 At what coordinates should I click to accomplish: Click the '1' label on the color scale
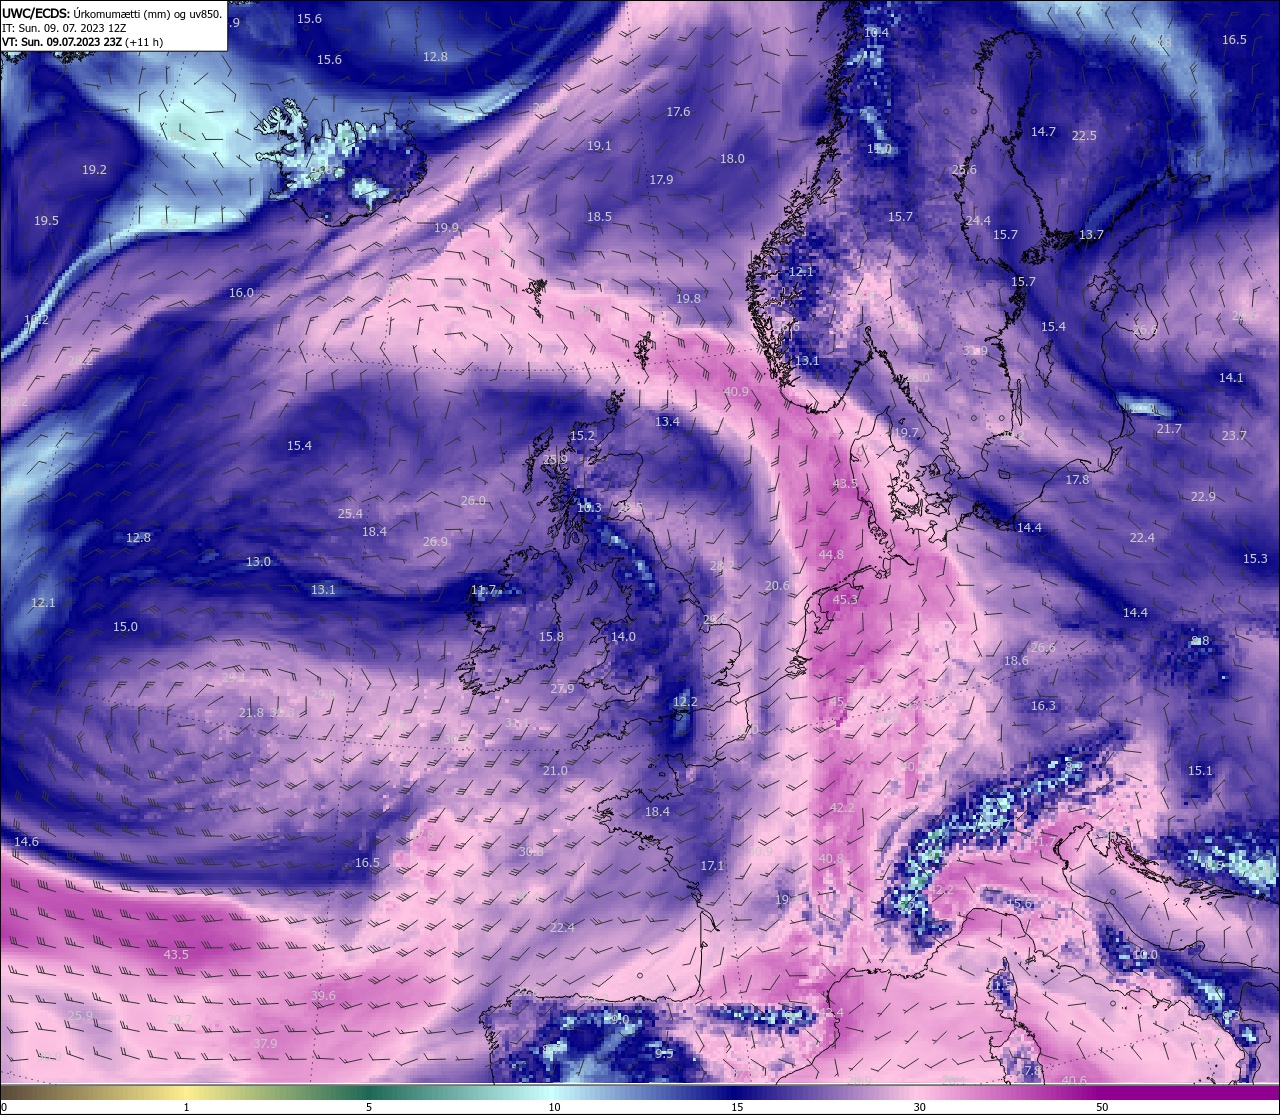click(186, 1107)
